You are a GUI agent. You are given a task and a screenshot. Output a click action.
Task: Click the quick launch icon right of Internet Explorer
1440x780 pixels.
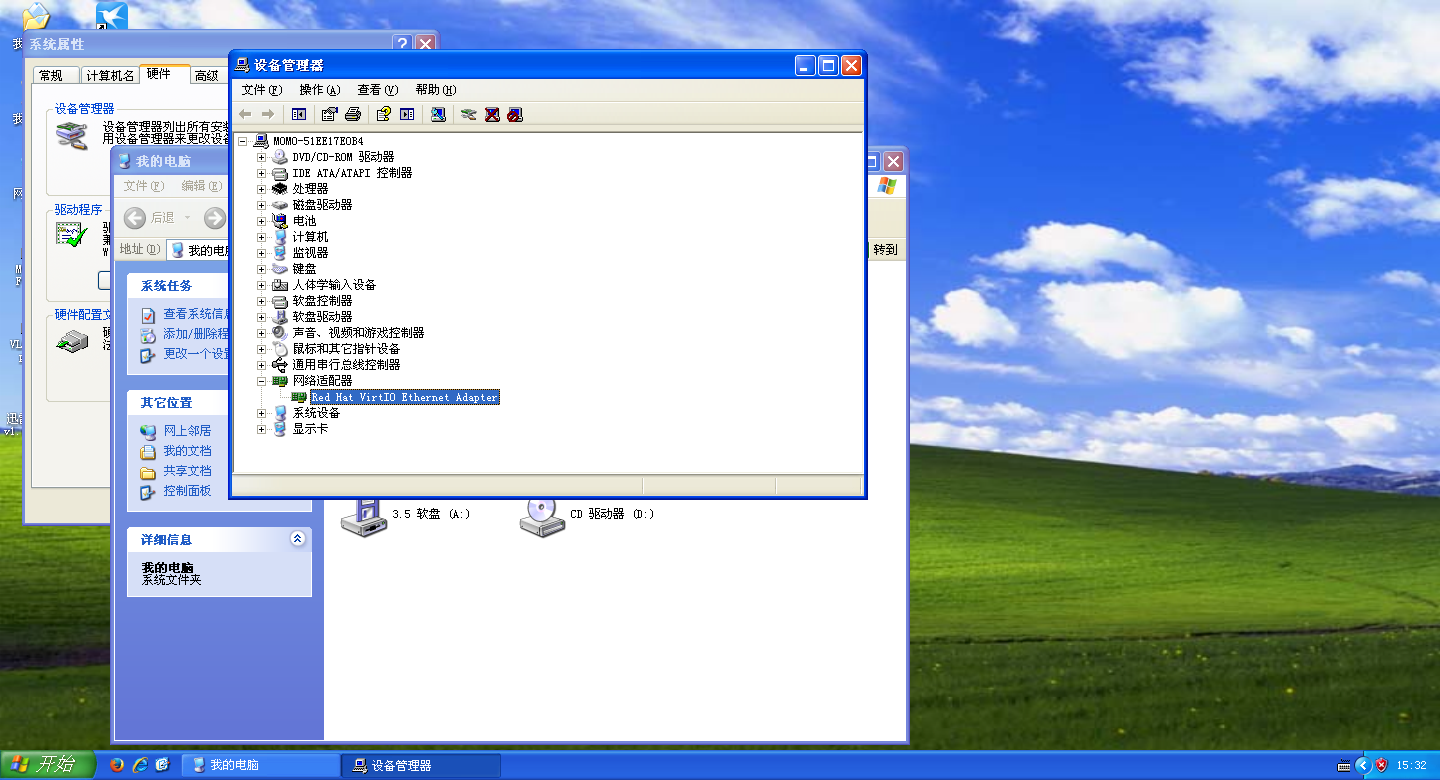pyautogui.click(x=163, y=765)
